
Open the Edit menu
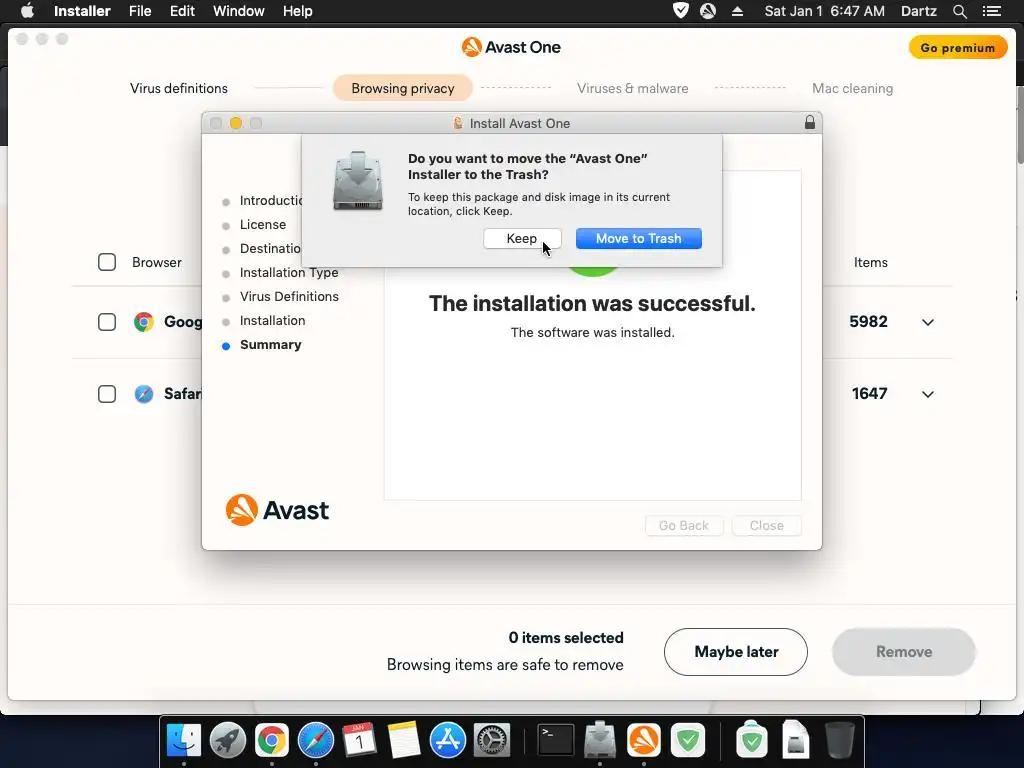pos(182,11)
